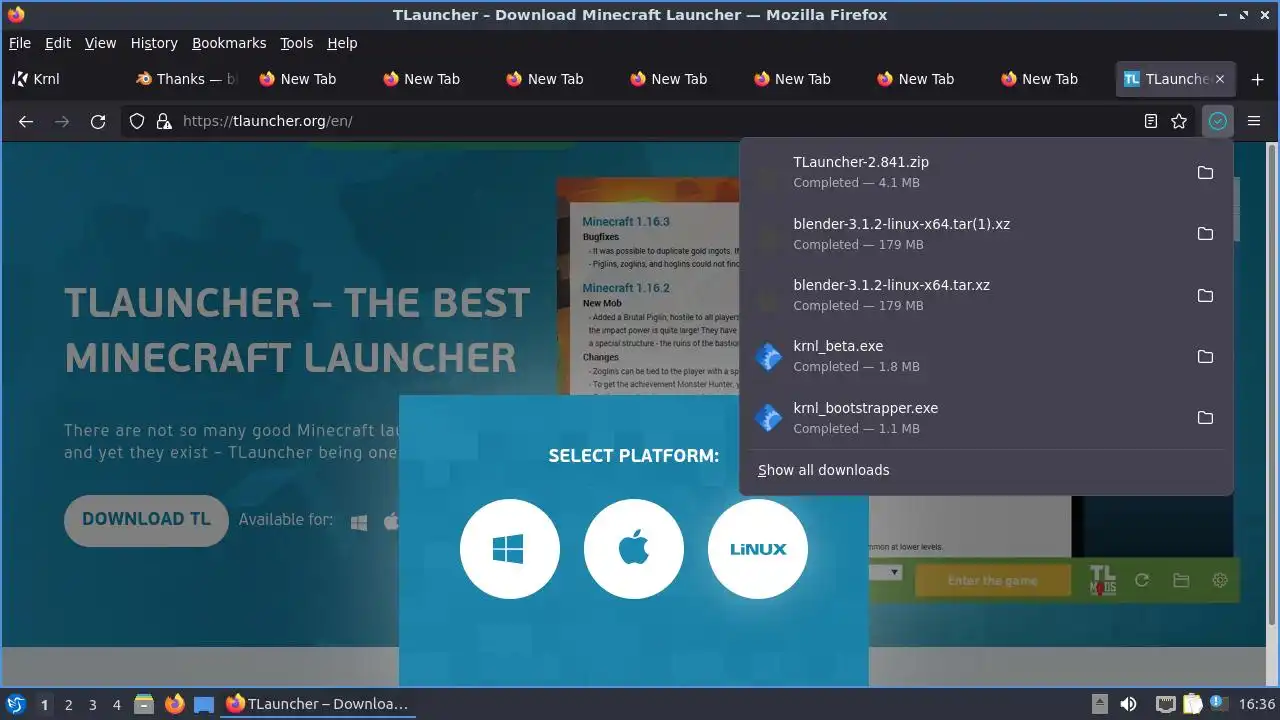Bookmark this page with the star icon

pyautogui.click(x=1179, y=121)
